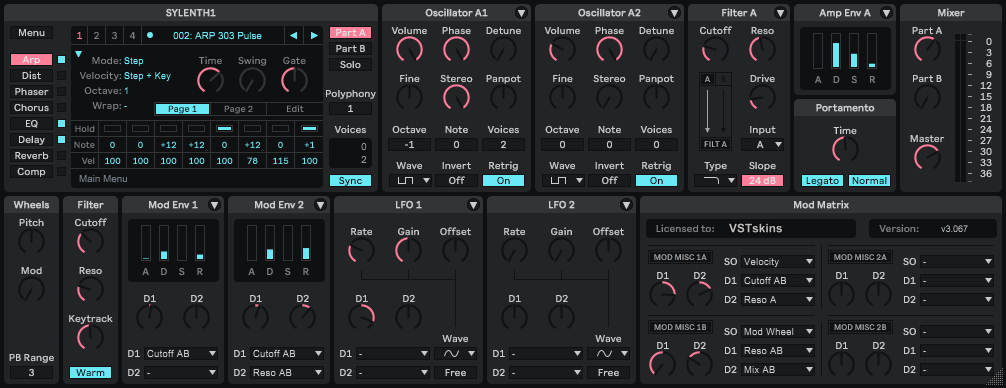Open Mod Env 2 D2 Reso AB dropdown

coord(287,373)
